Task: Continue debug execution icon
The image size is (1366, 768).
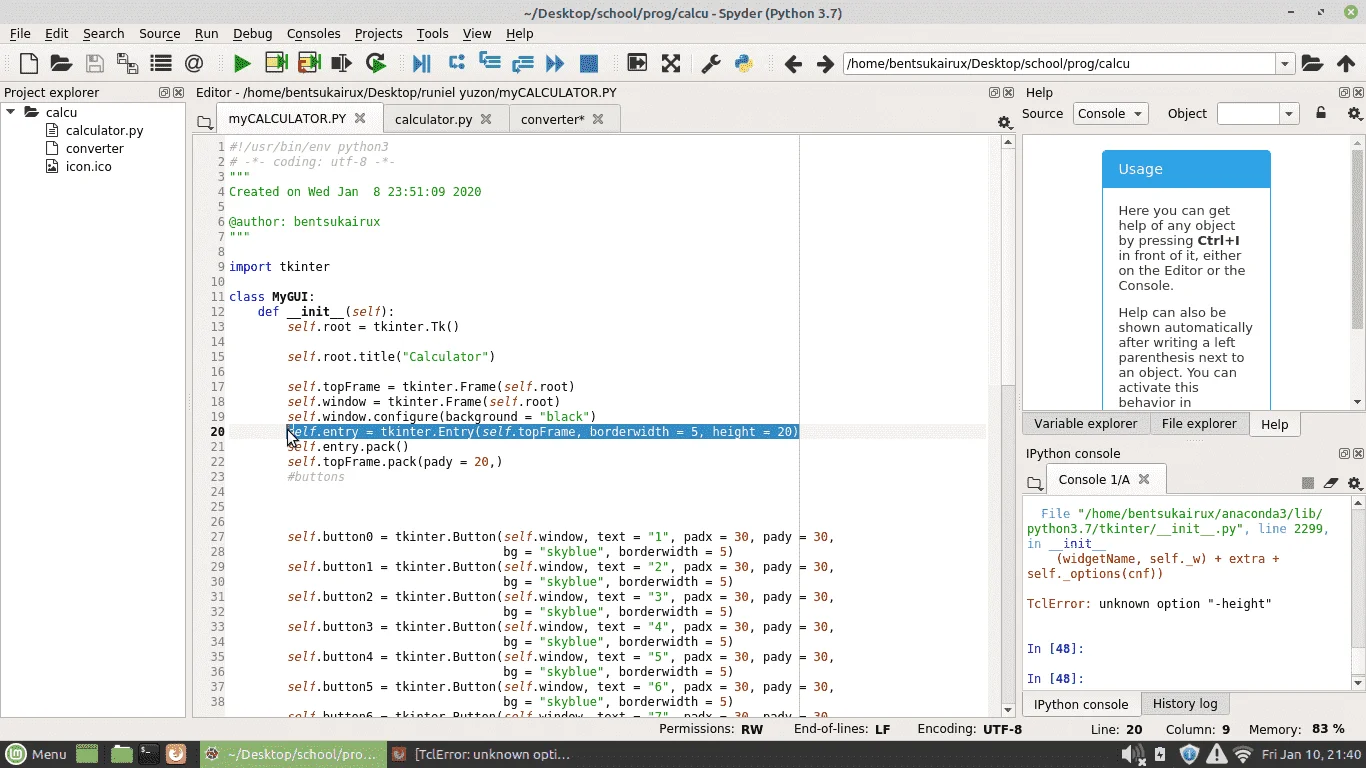Action: coord(556,63)
